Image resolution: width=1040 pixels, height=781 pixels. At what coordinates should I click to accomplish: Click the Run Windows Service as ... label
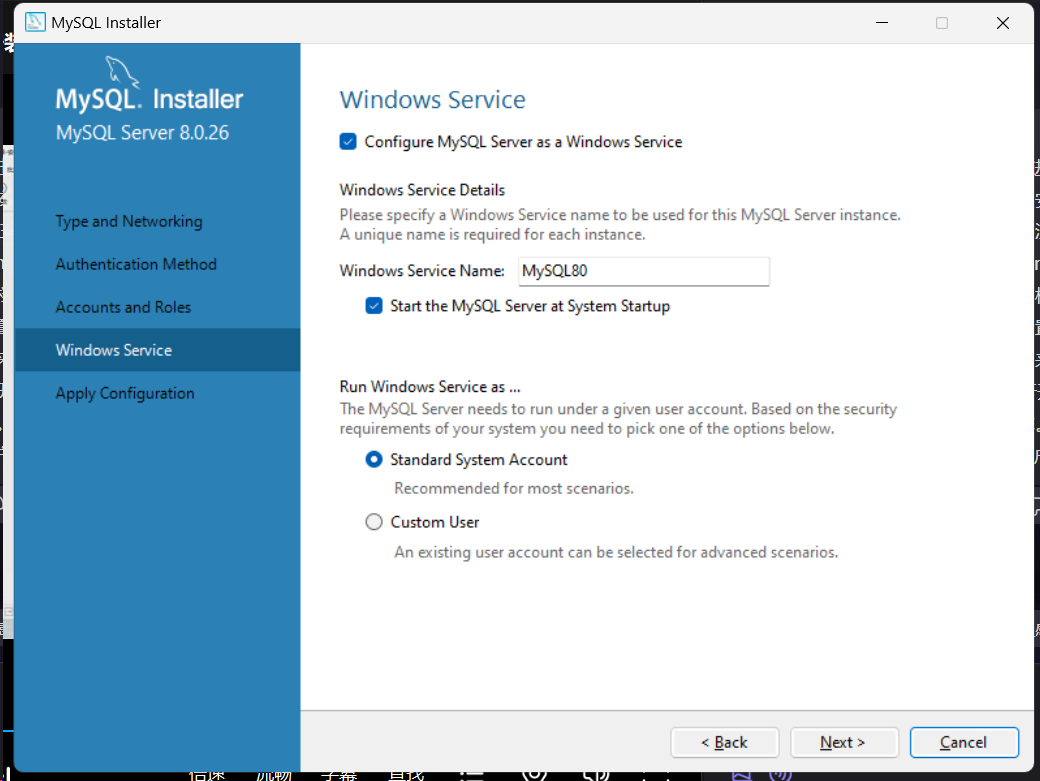point(430,387)
